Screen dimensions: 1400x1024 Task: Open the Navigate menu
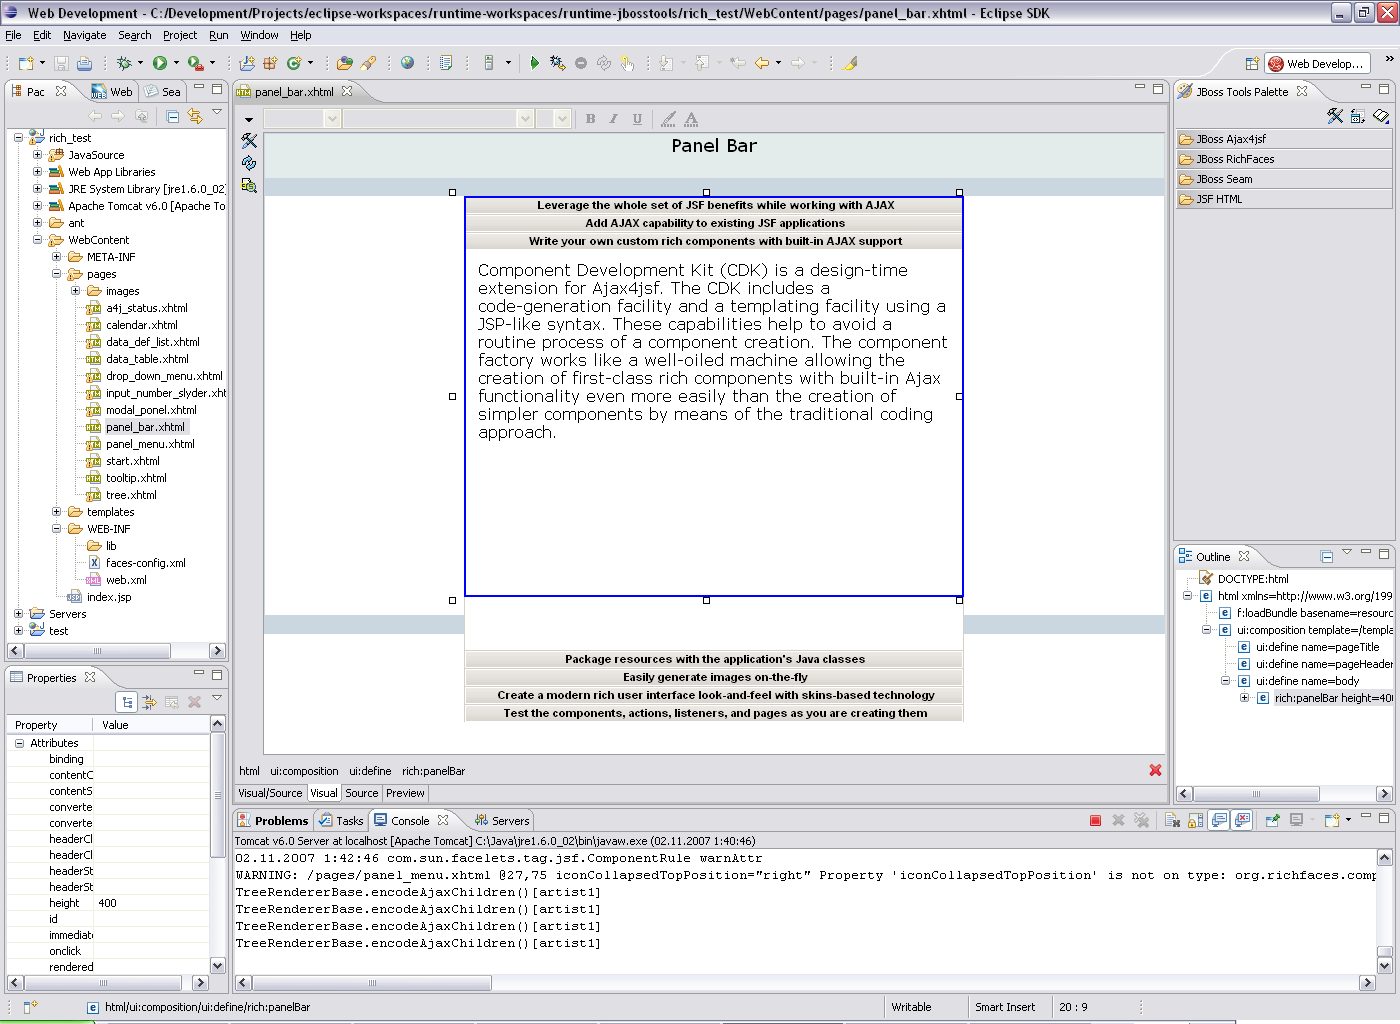point(84,35)
